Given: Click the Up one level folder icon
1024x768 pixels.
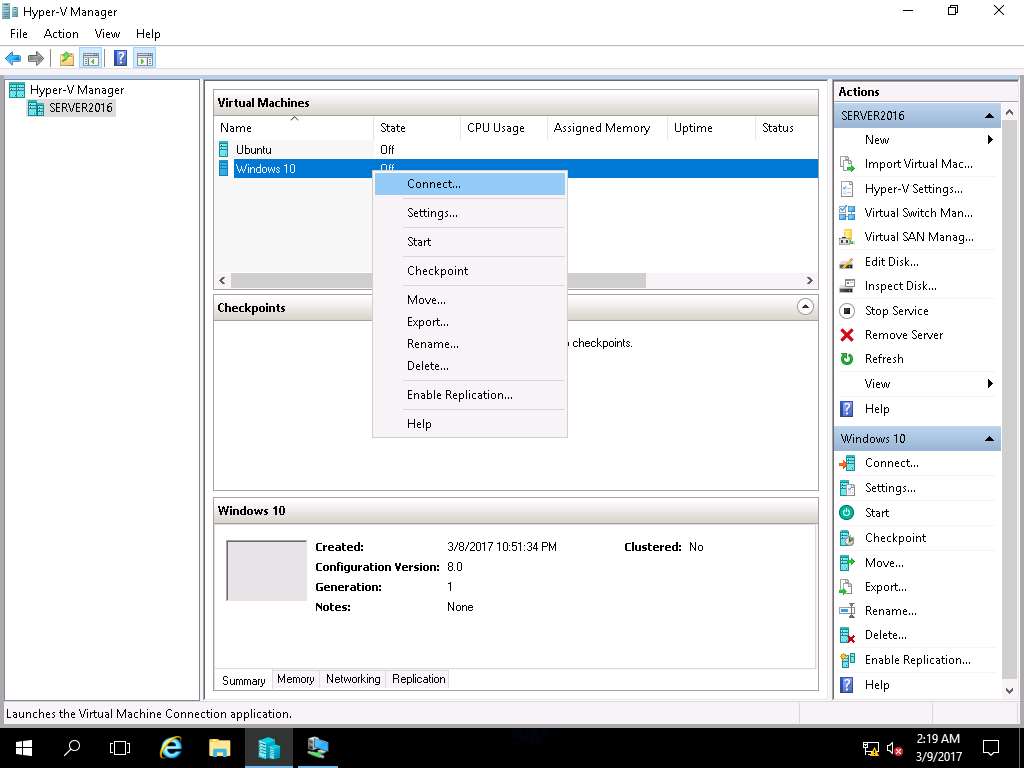Looking at the screenshot, I should (x=67, y=59).
